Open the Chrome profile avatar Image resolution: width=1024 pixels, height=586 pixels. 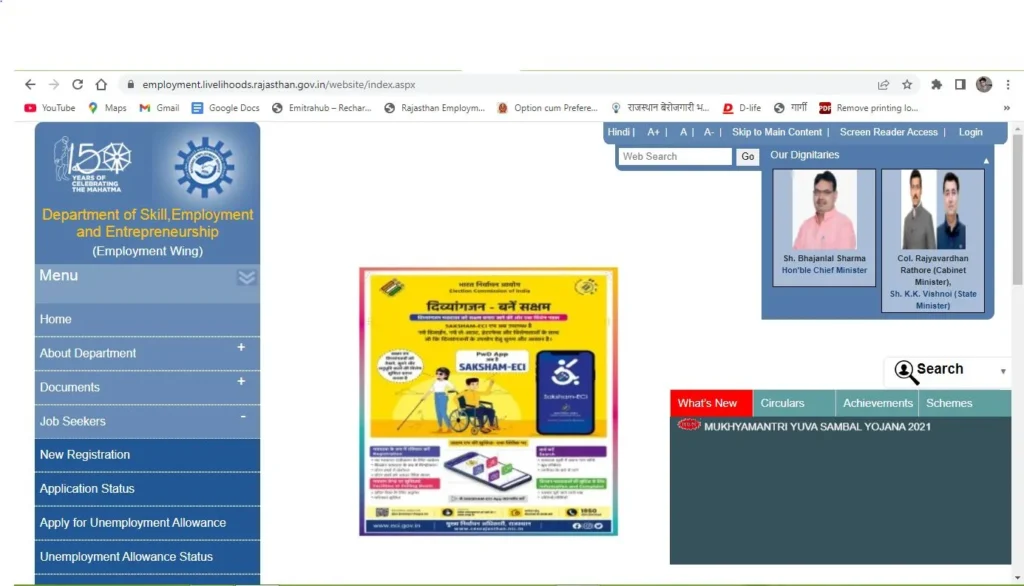tap(984, 84)
